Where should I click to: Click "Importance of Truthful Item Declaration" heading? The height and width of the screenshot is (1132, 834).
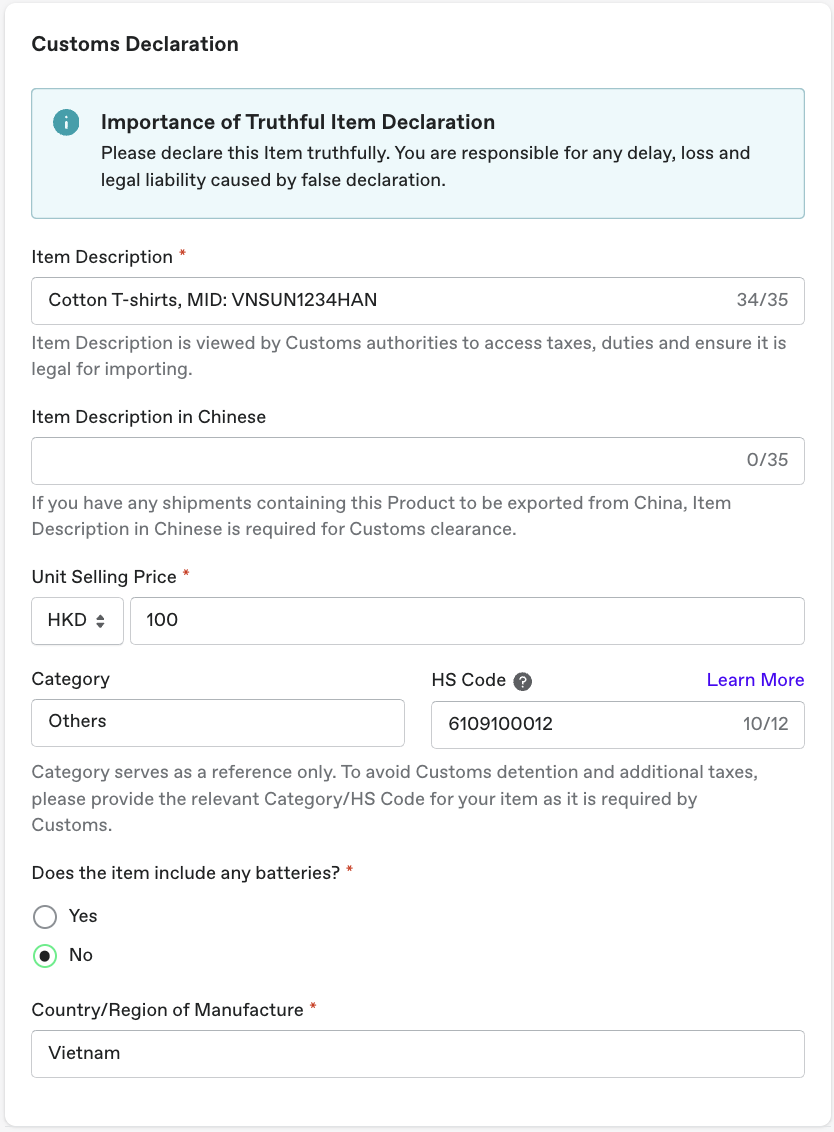[x=297, y=122]
